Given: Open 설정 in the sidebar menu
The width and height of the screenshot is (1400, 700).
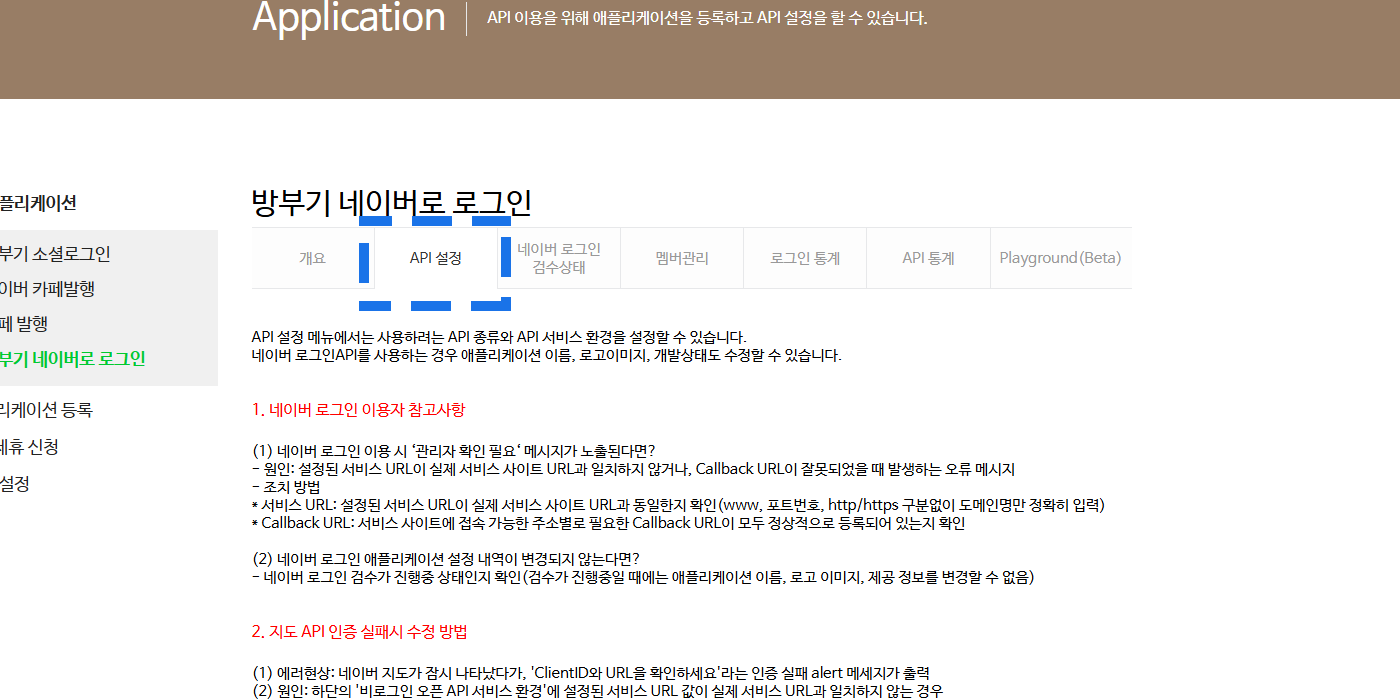Looking at the screenshot, I should 15,484.
